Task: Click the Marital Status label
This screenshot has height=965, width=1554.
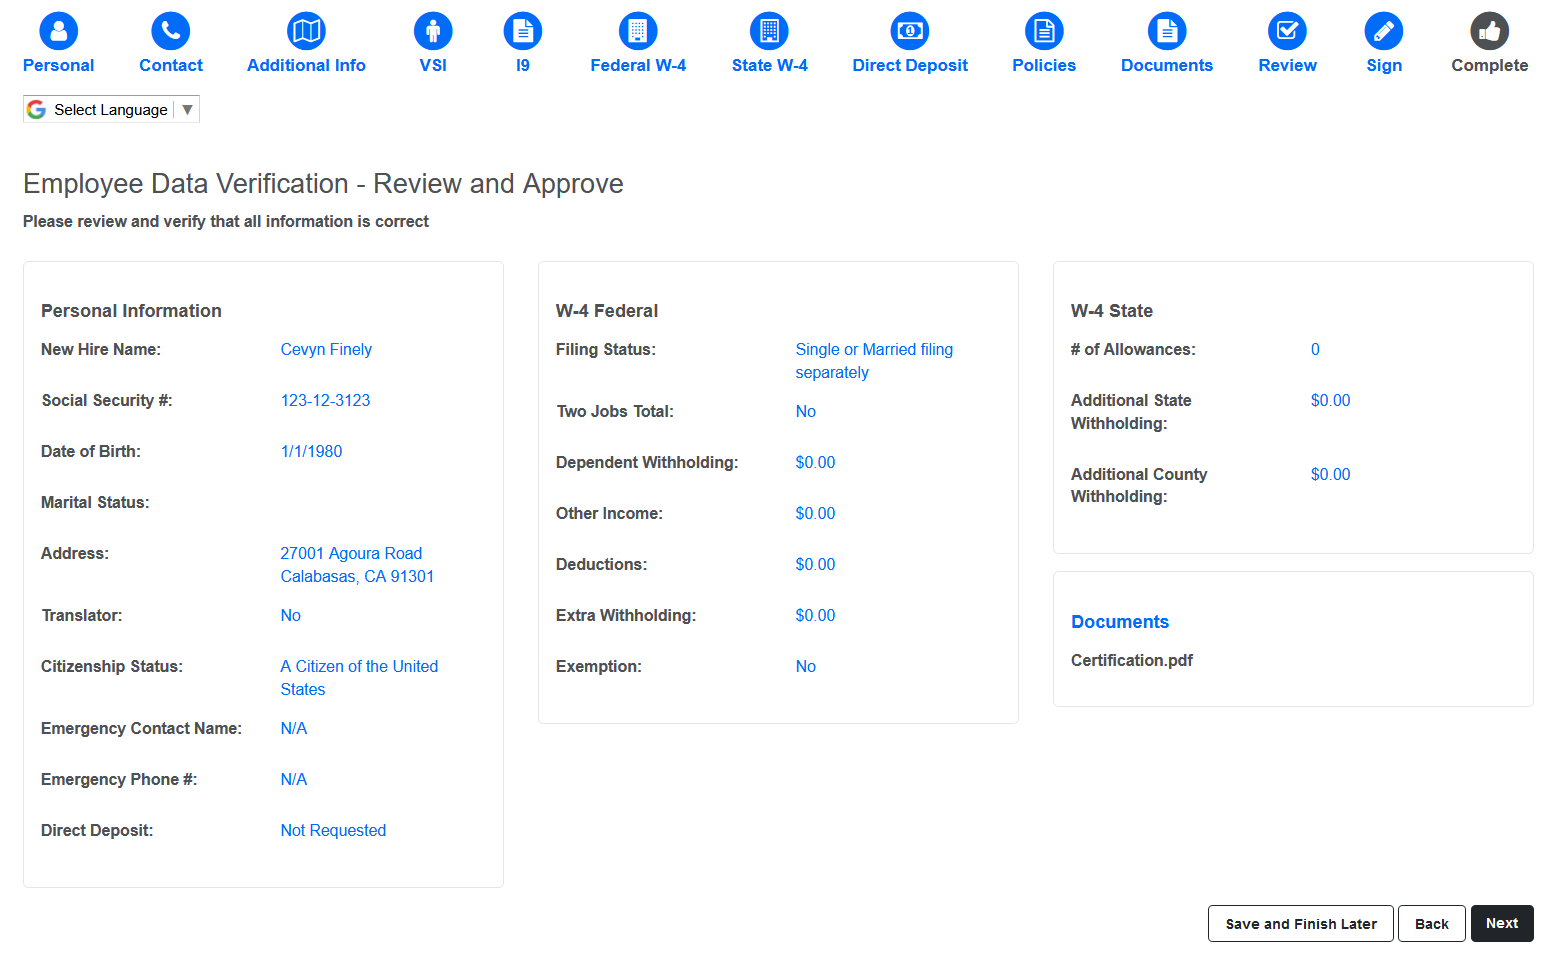Action: [95, 502]
